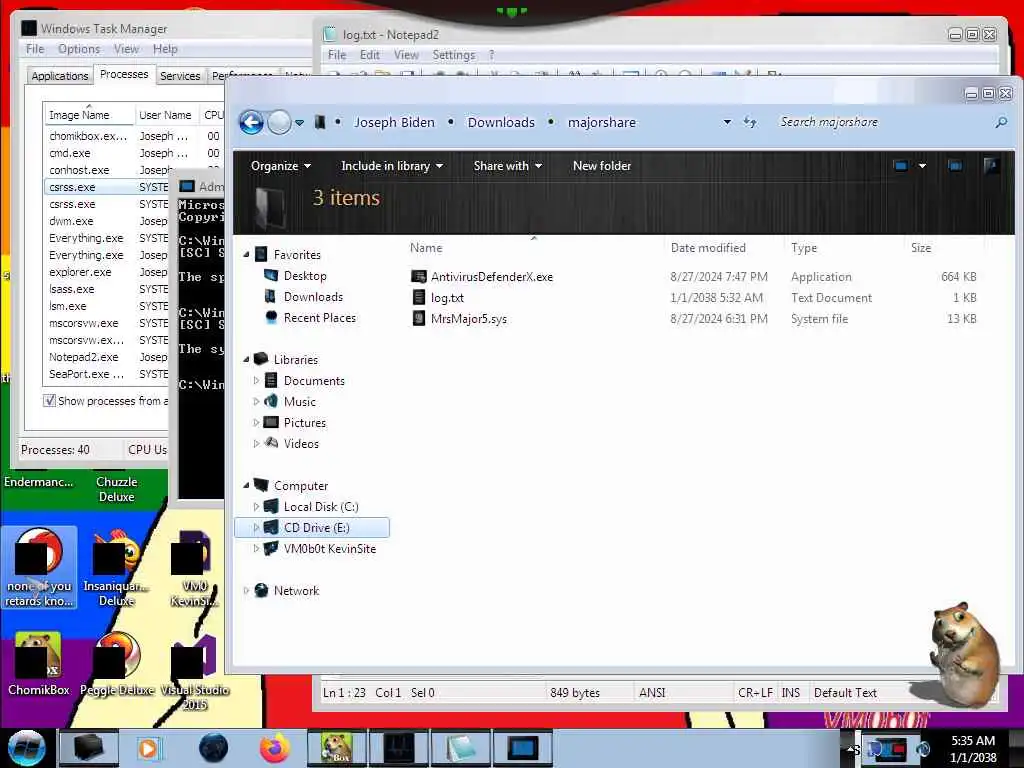
Task: Open the Organize menu
Action: [281, 166]
